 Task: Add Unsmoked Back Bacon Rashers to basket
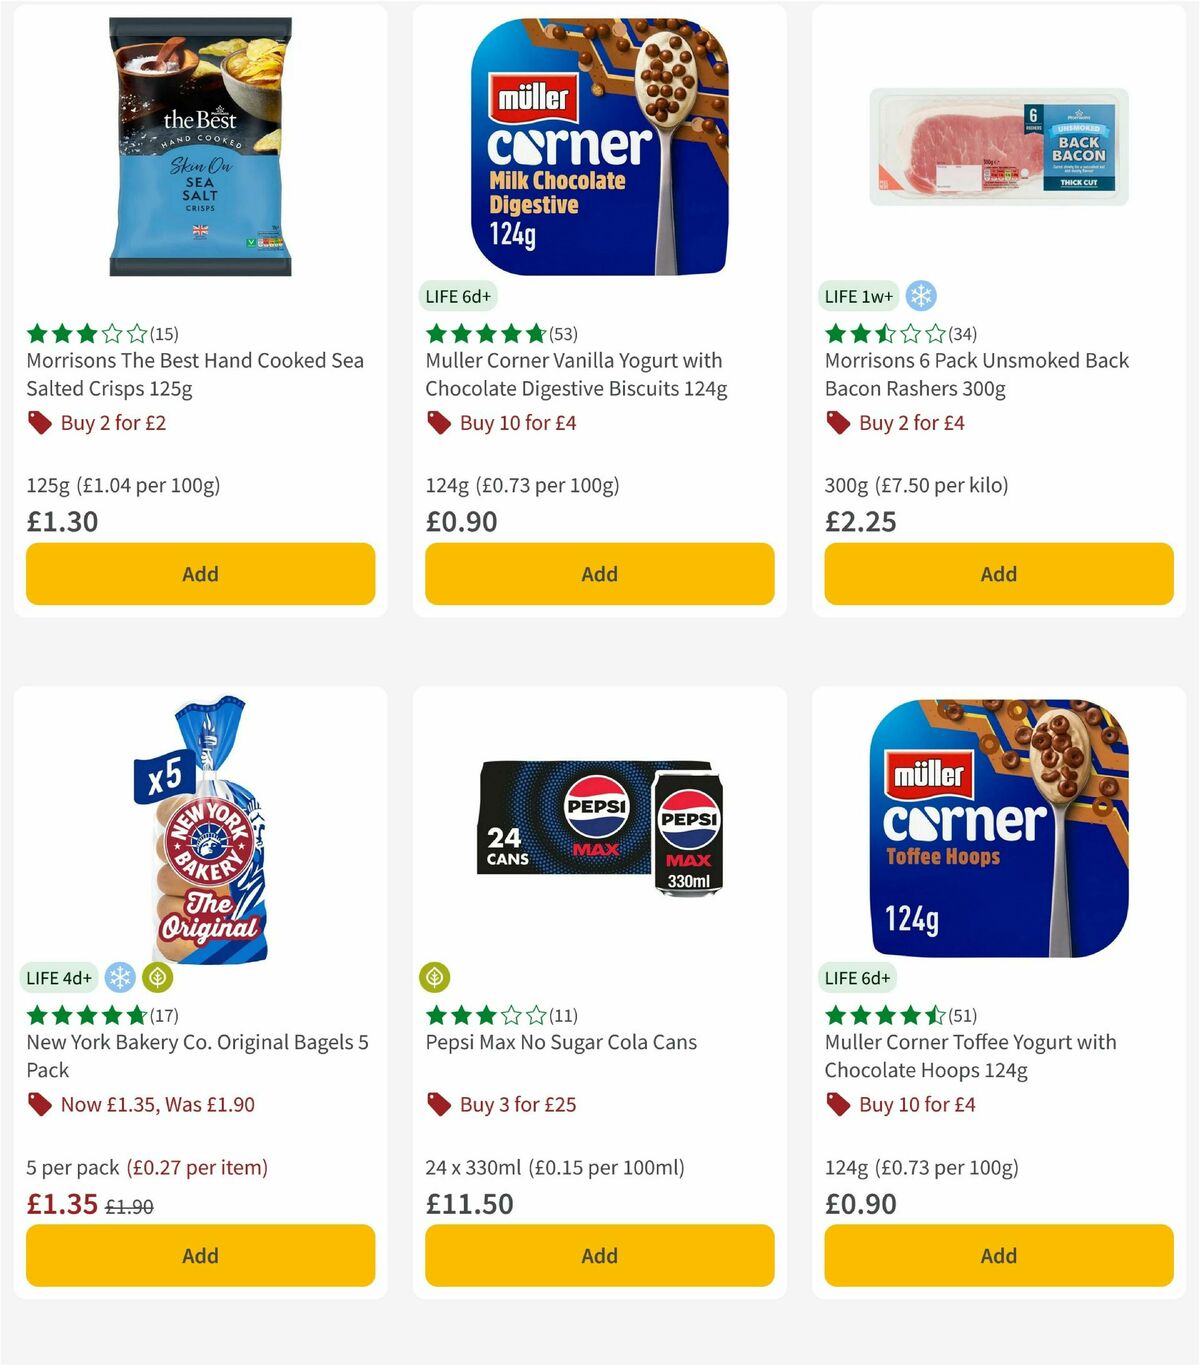pyautogui.click(x=998, y=574)
